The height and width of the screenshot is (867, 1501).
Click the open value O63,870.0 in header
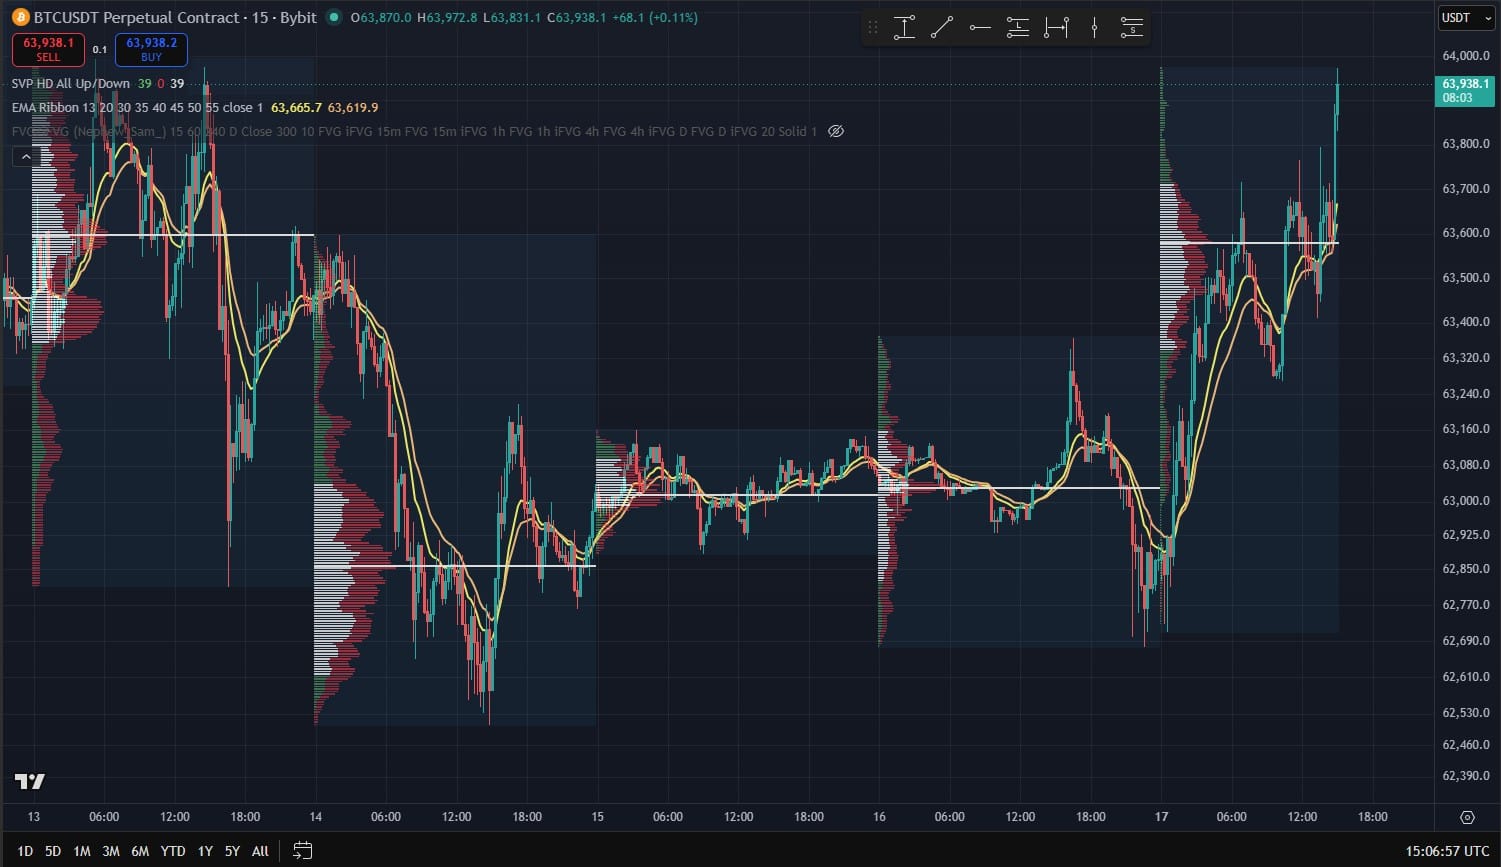[381, 17]
